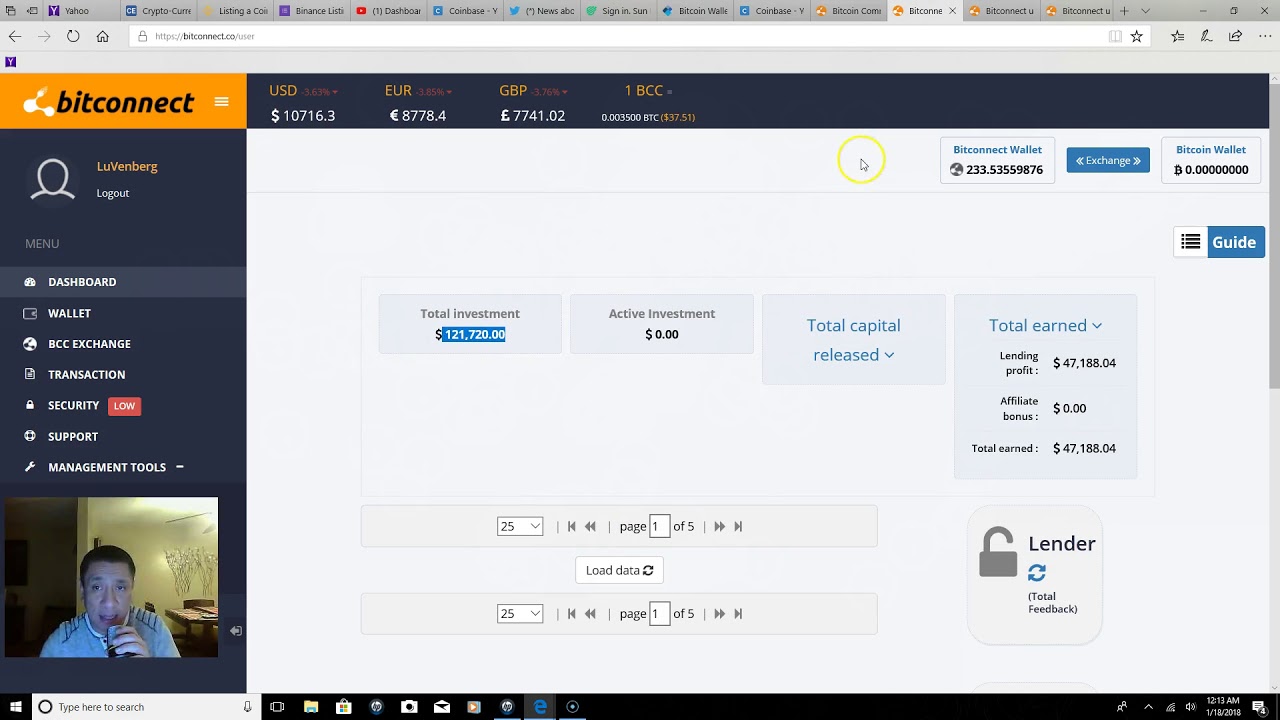Go to BCC Exchange in sidebar
This screenshot has width=1280, height=720.
[89, 344]
